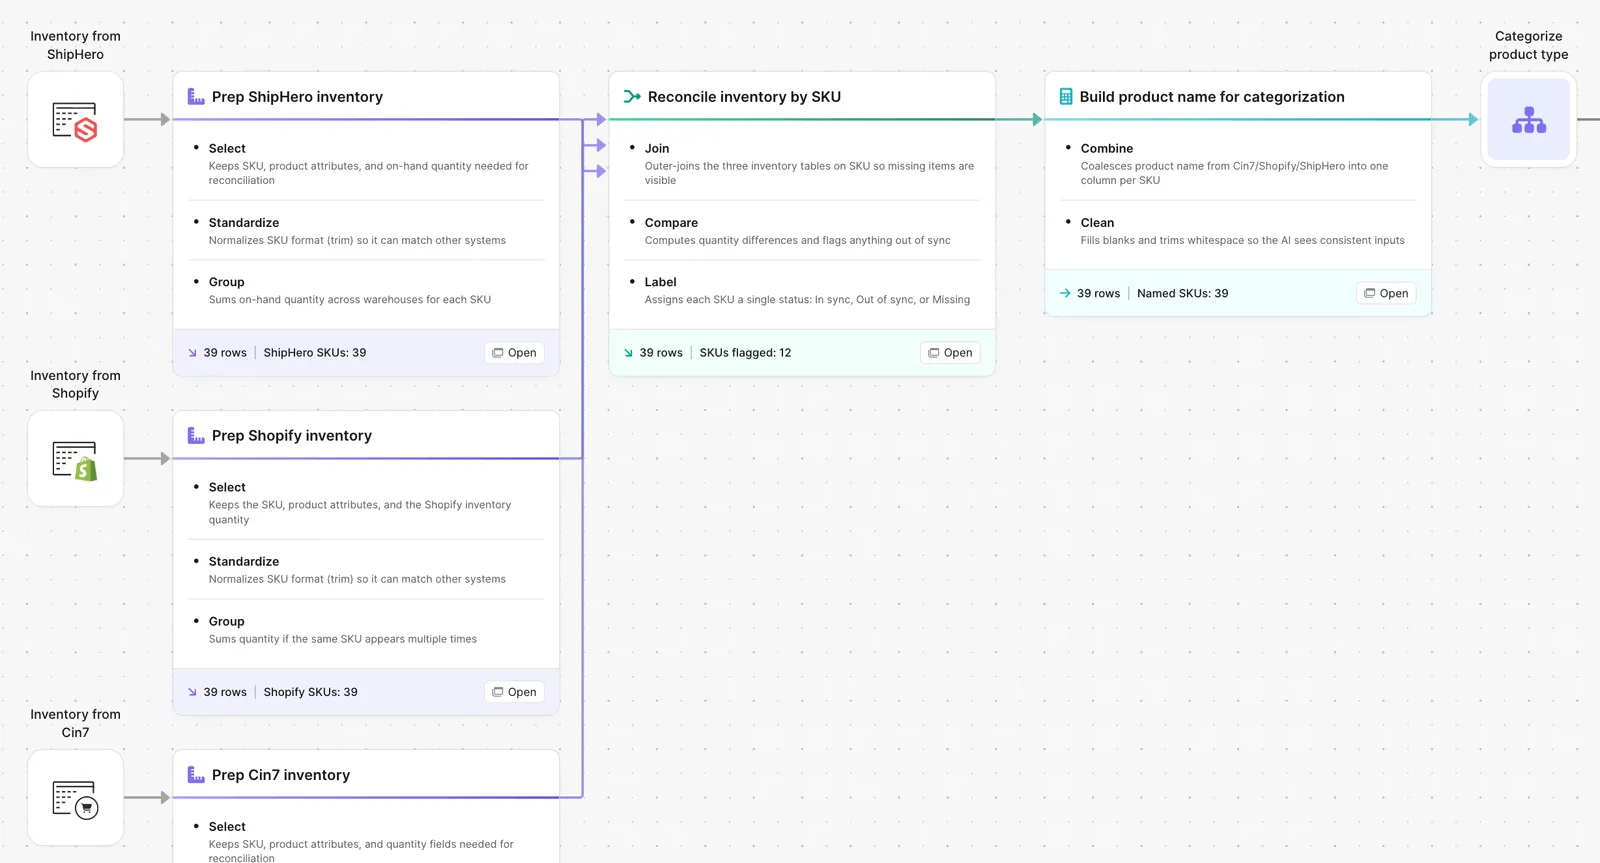Open the Prep Shopify inventory table
This screenshot has width=1600, height=863.
click(514, 692)
